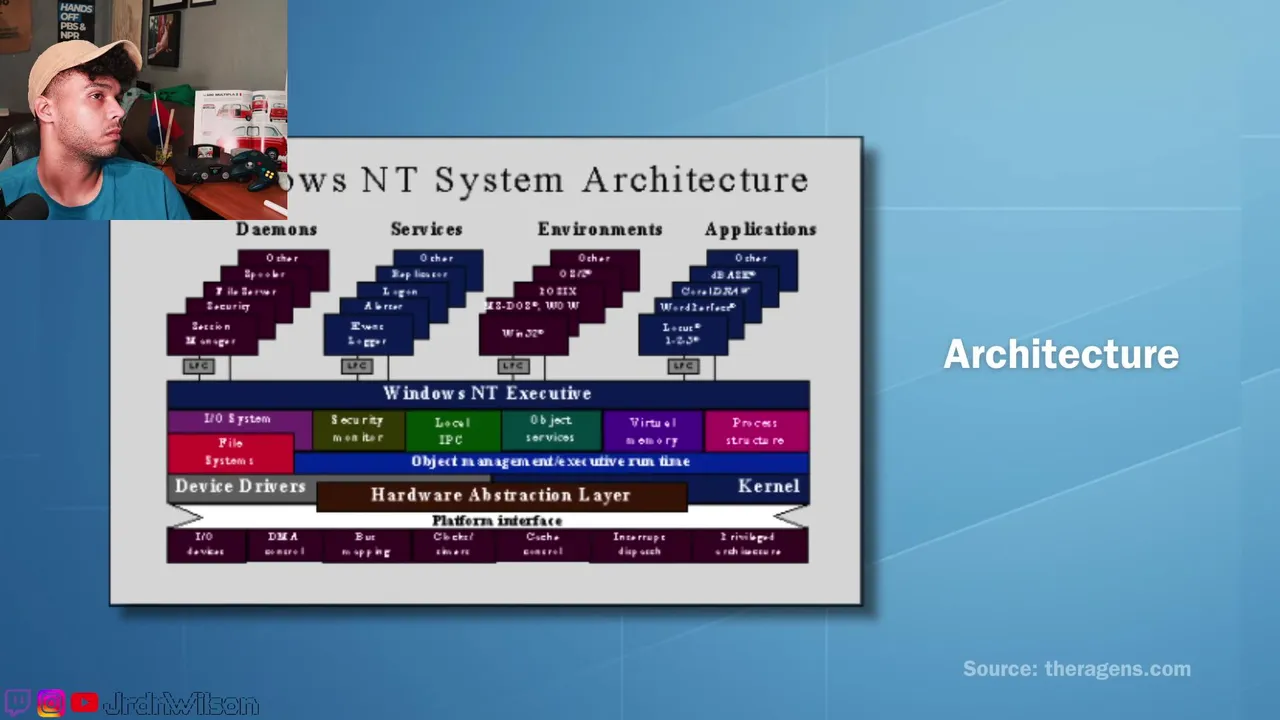Image resolution: width=1280 pixels, height=720 pixels.
Task: Click the "Kernel" label
Action: (769, 487)
